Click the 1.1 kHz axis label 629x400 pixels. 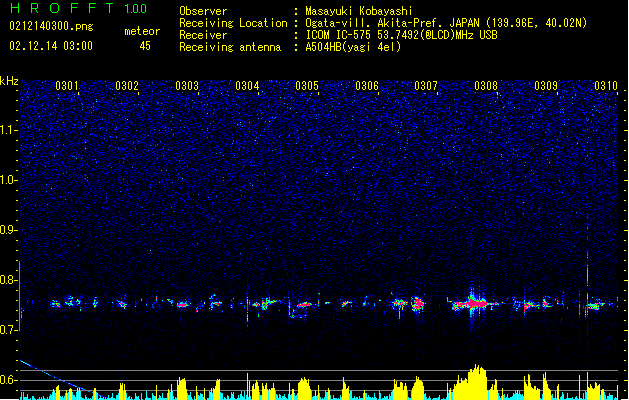pyautogui.click(x=9, y=130)
